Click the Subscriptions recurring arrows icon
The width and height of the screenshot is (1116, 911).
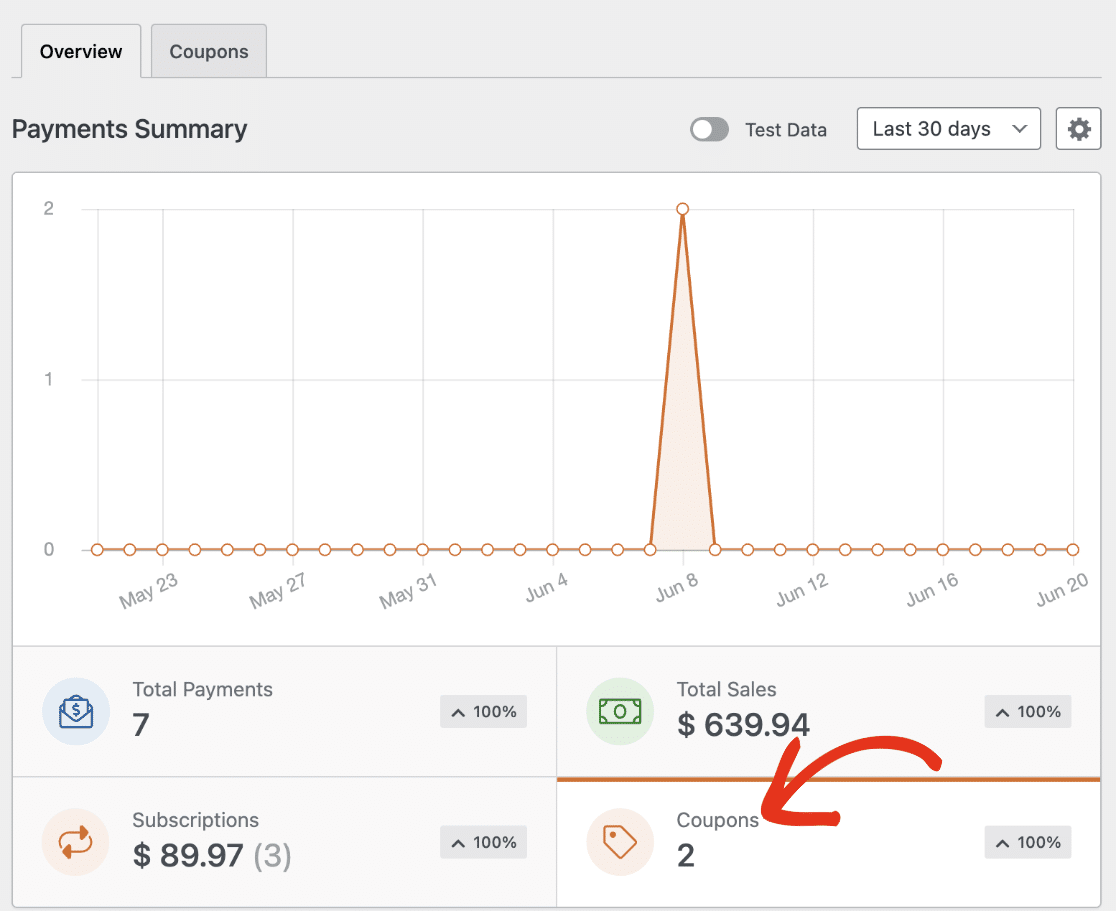click(x=75, y=842)
